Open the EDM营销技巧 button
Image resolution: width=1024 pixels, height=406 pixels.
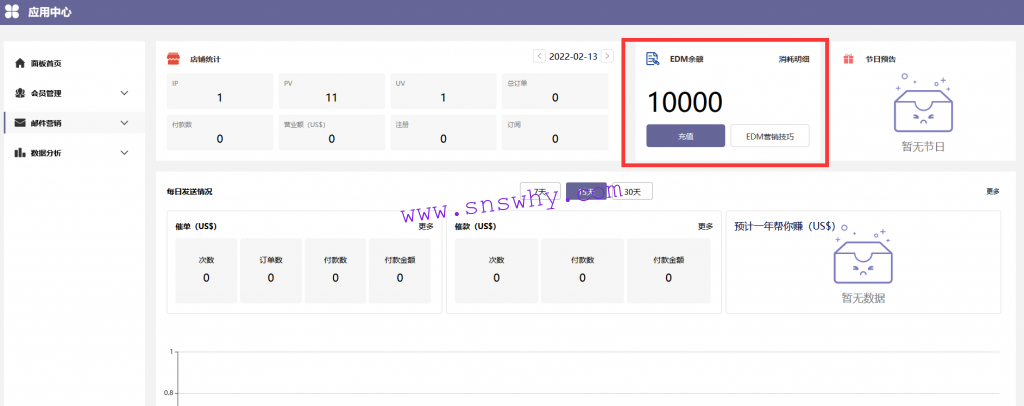pyautogui.click(x=769, y=136)
